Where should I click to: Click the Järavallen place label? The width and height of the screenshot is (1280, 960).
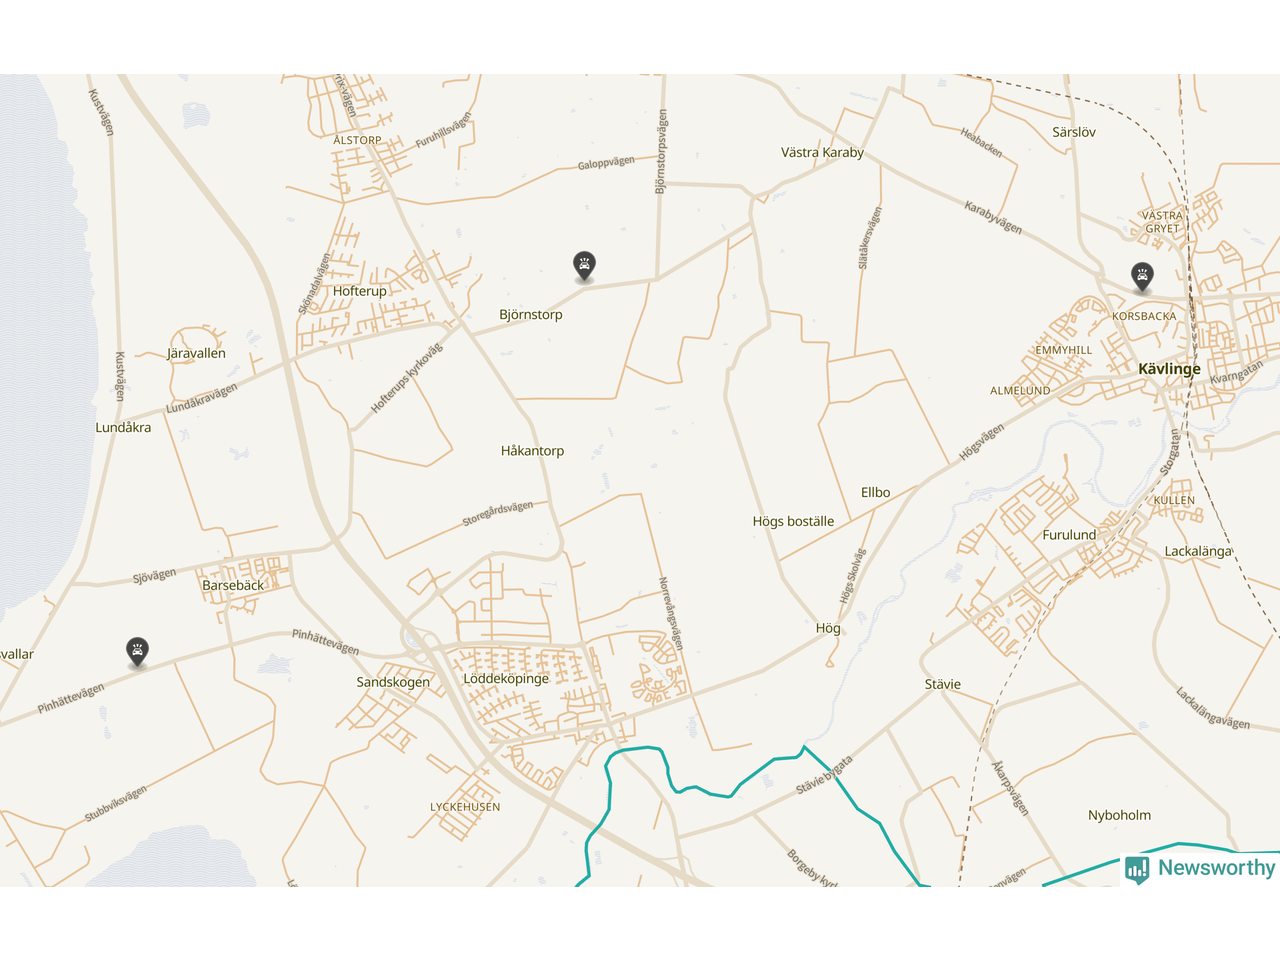click(196, 354)
